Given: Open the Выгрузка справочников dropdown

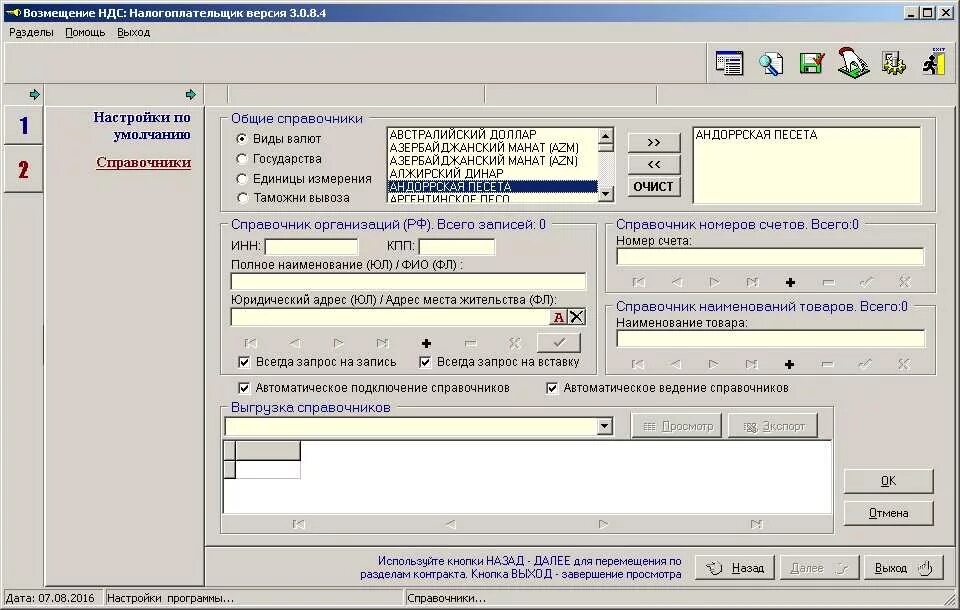Looking at the screenshot, I should (x=604, y=426).
